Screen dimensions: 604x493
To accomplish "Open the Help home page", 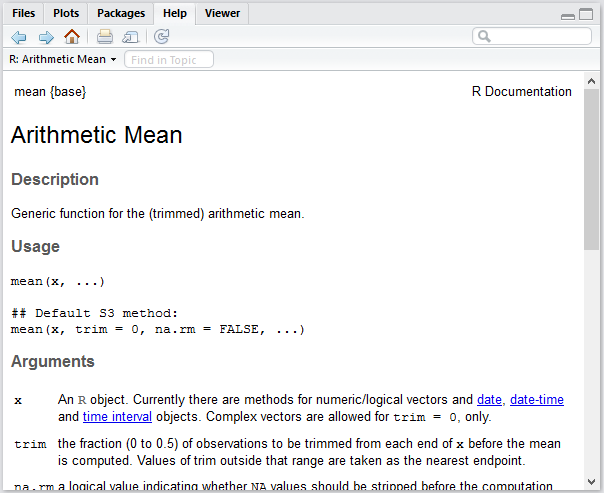I will 72,37.
